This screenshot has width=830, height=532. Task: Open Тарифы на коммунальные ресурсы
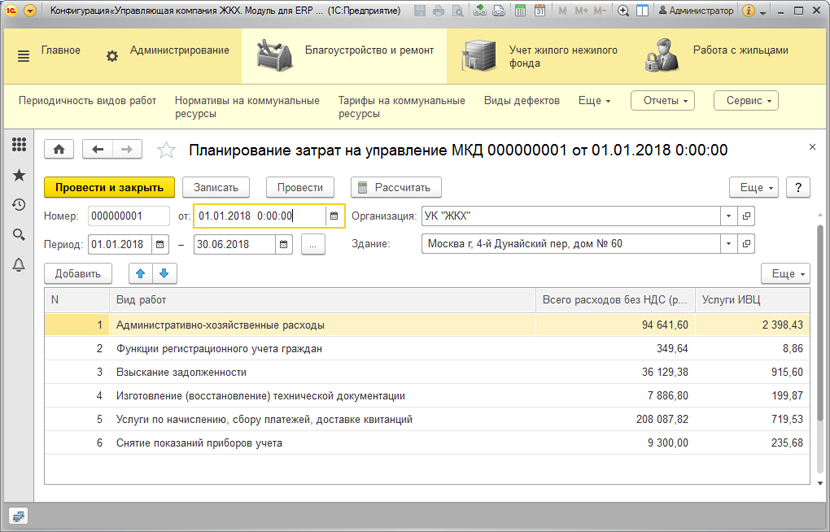402,107
